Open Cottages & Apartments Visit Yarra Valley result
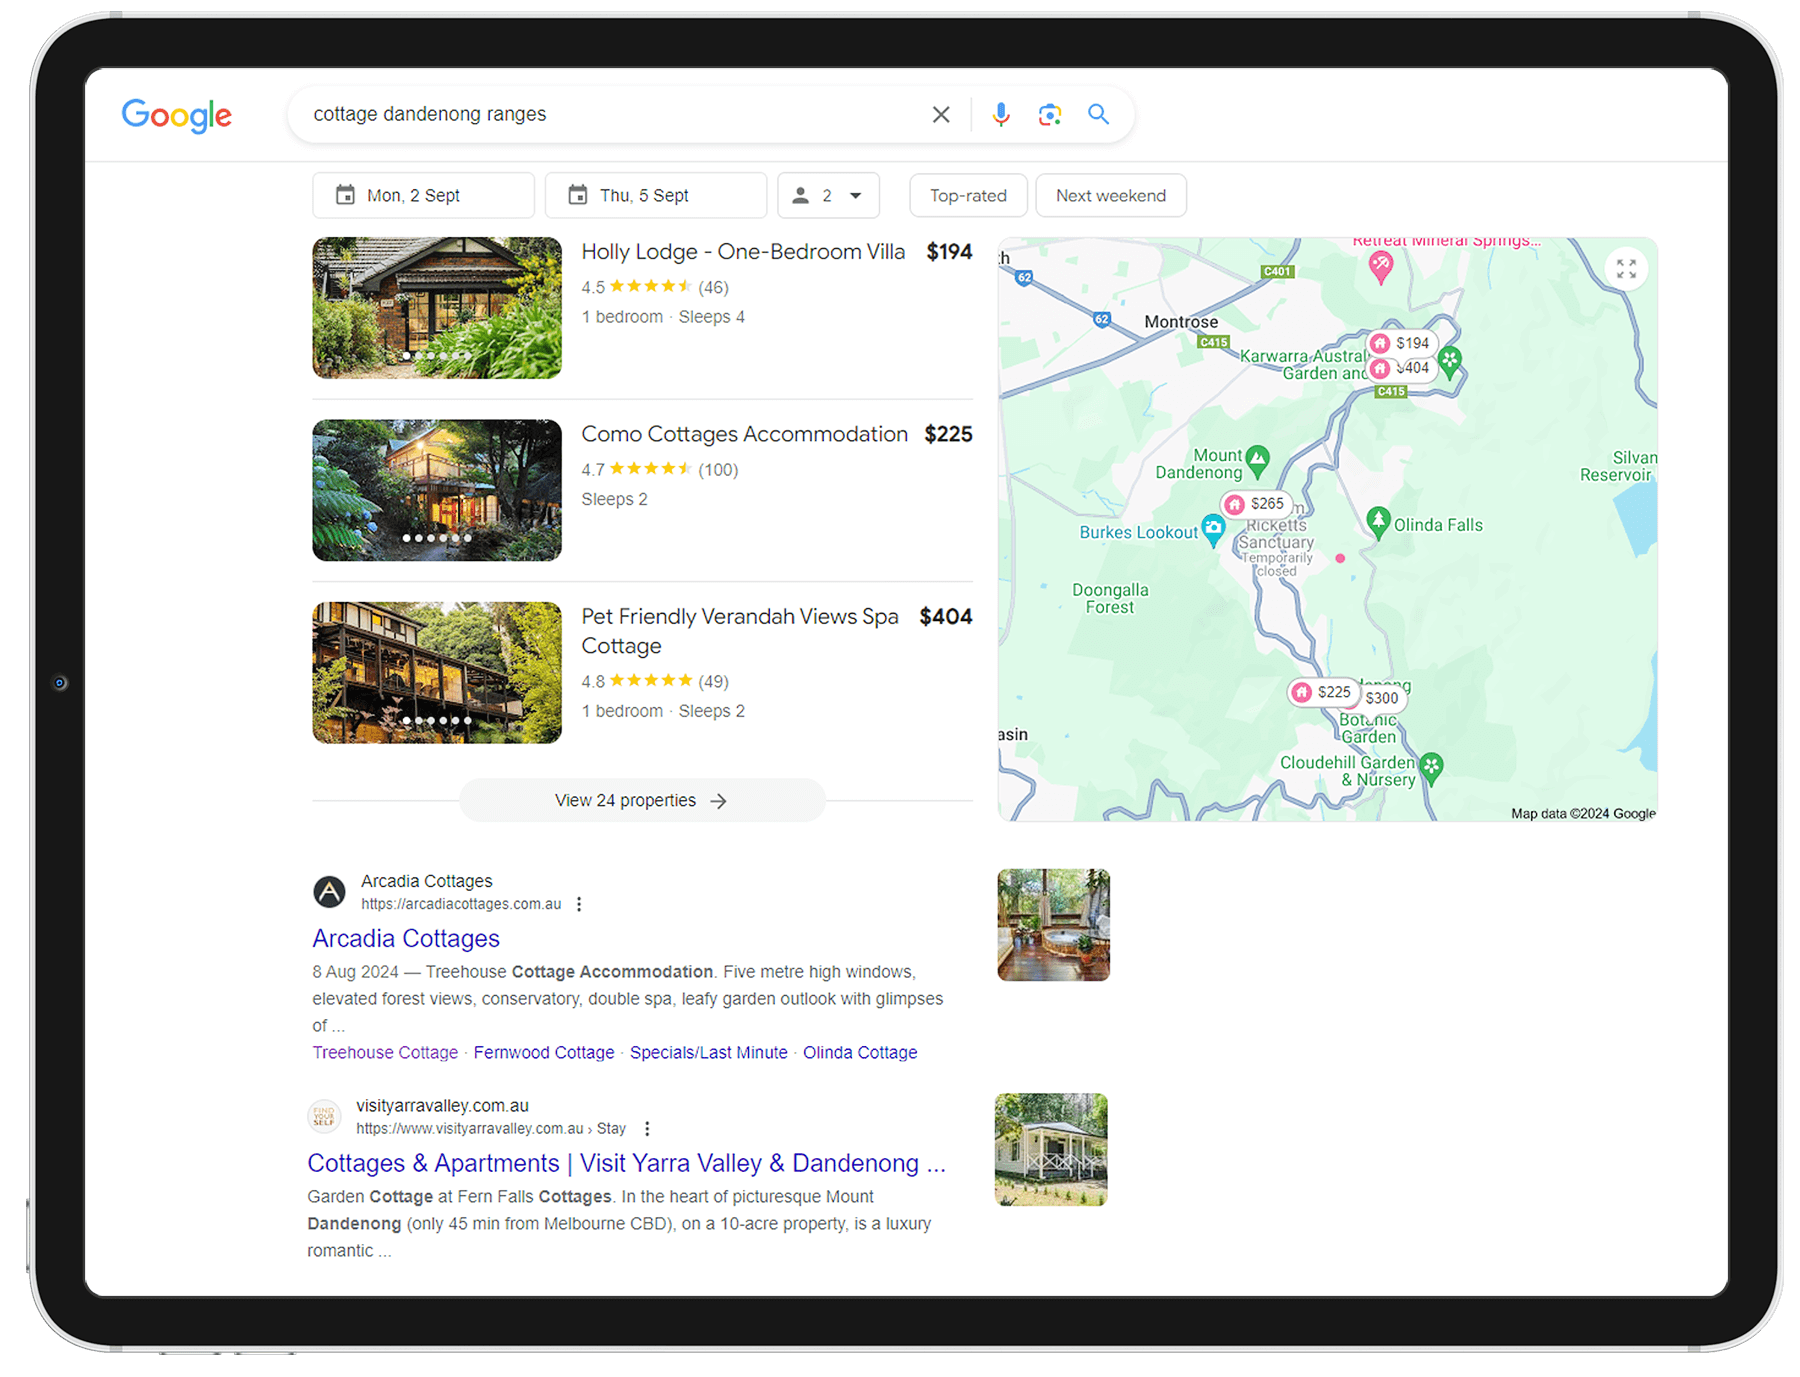 tap(626, 1163)
